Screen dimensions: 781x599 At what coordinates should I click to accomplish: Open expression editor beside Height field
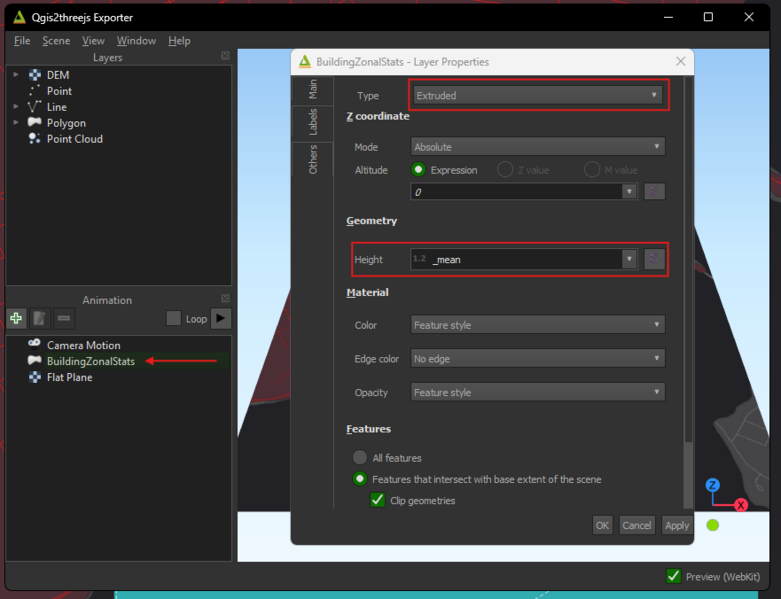tap(654, 259)
